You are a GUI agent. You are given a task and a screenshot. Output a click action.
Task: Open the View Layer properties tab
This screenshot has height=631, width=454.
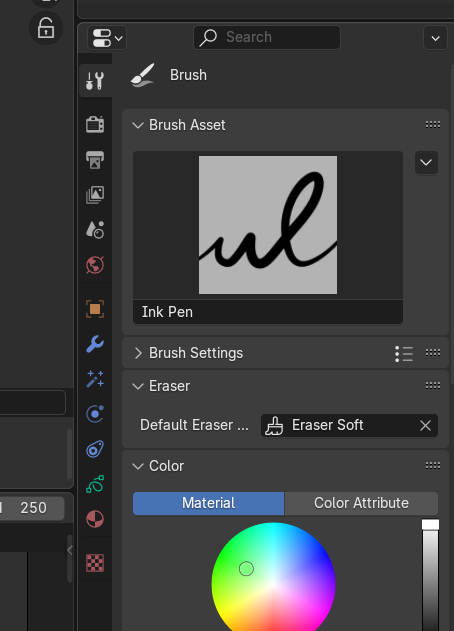tap(95, 195)
